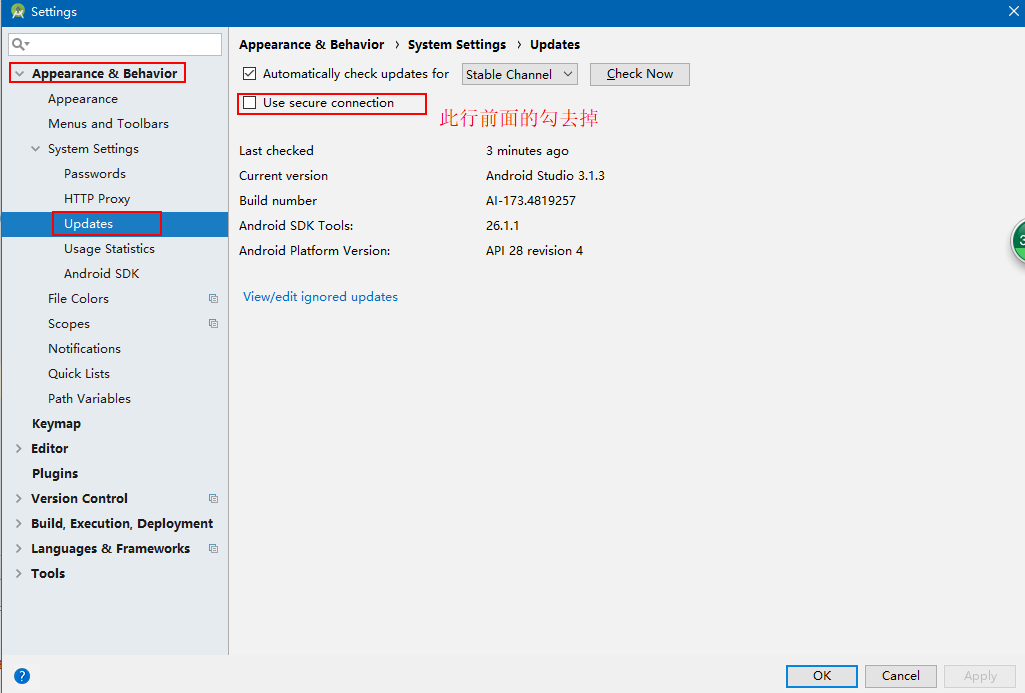
Task: Open Notifications settings
Action: point(84,348)
